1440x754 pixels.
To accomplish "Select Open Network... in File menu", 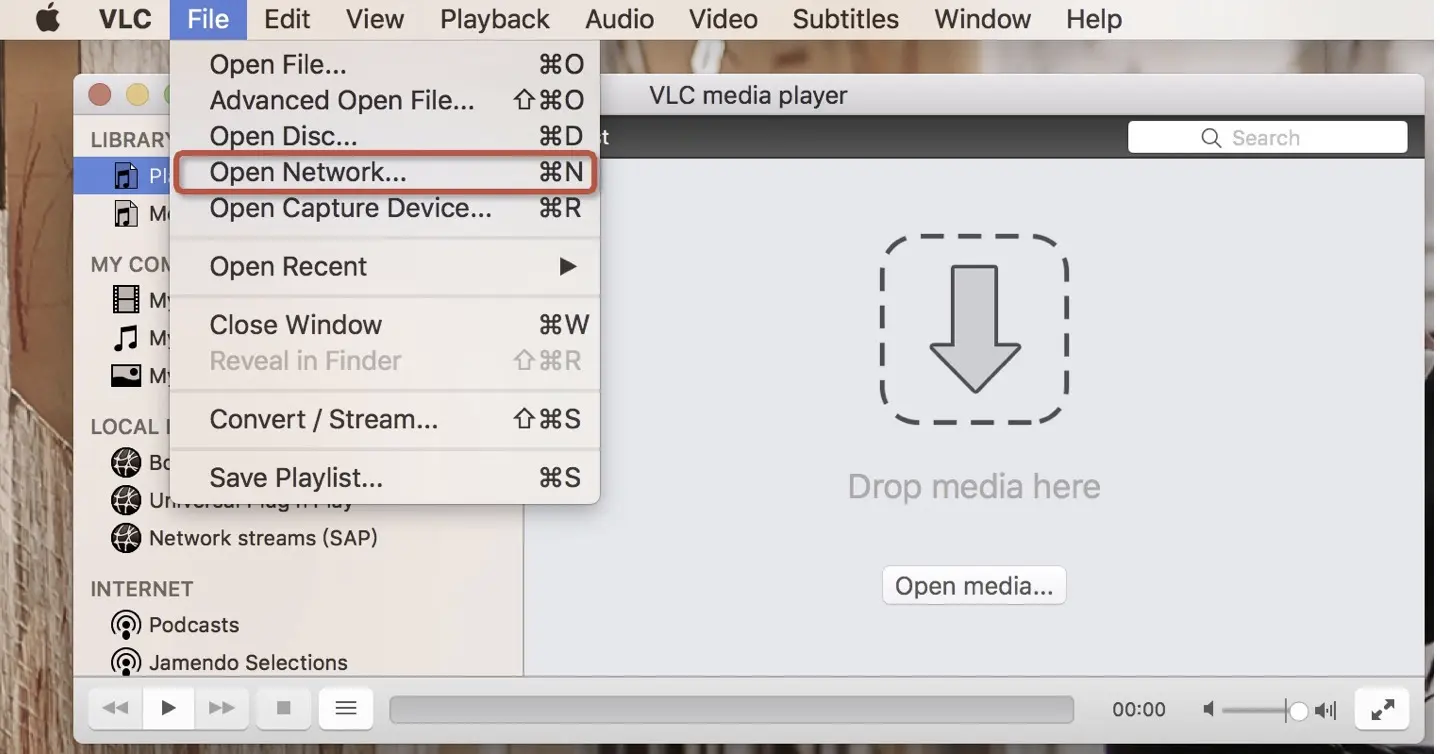I will 385,172.
